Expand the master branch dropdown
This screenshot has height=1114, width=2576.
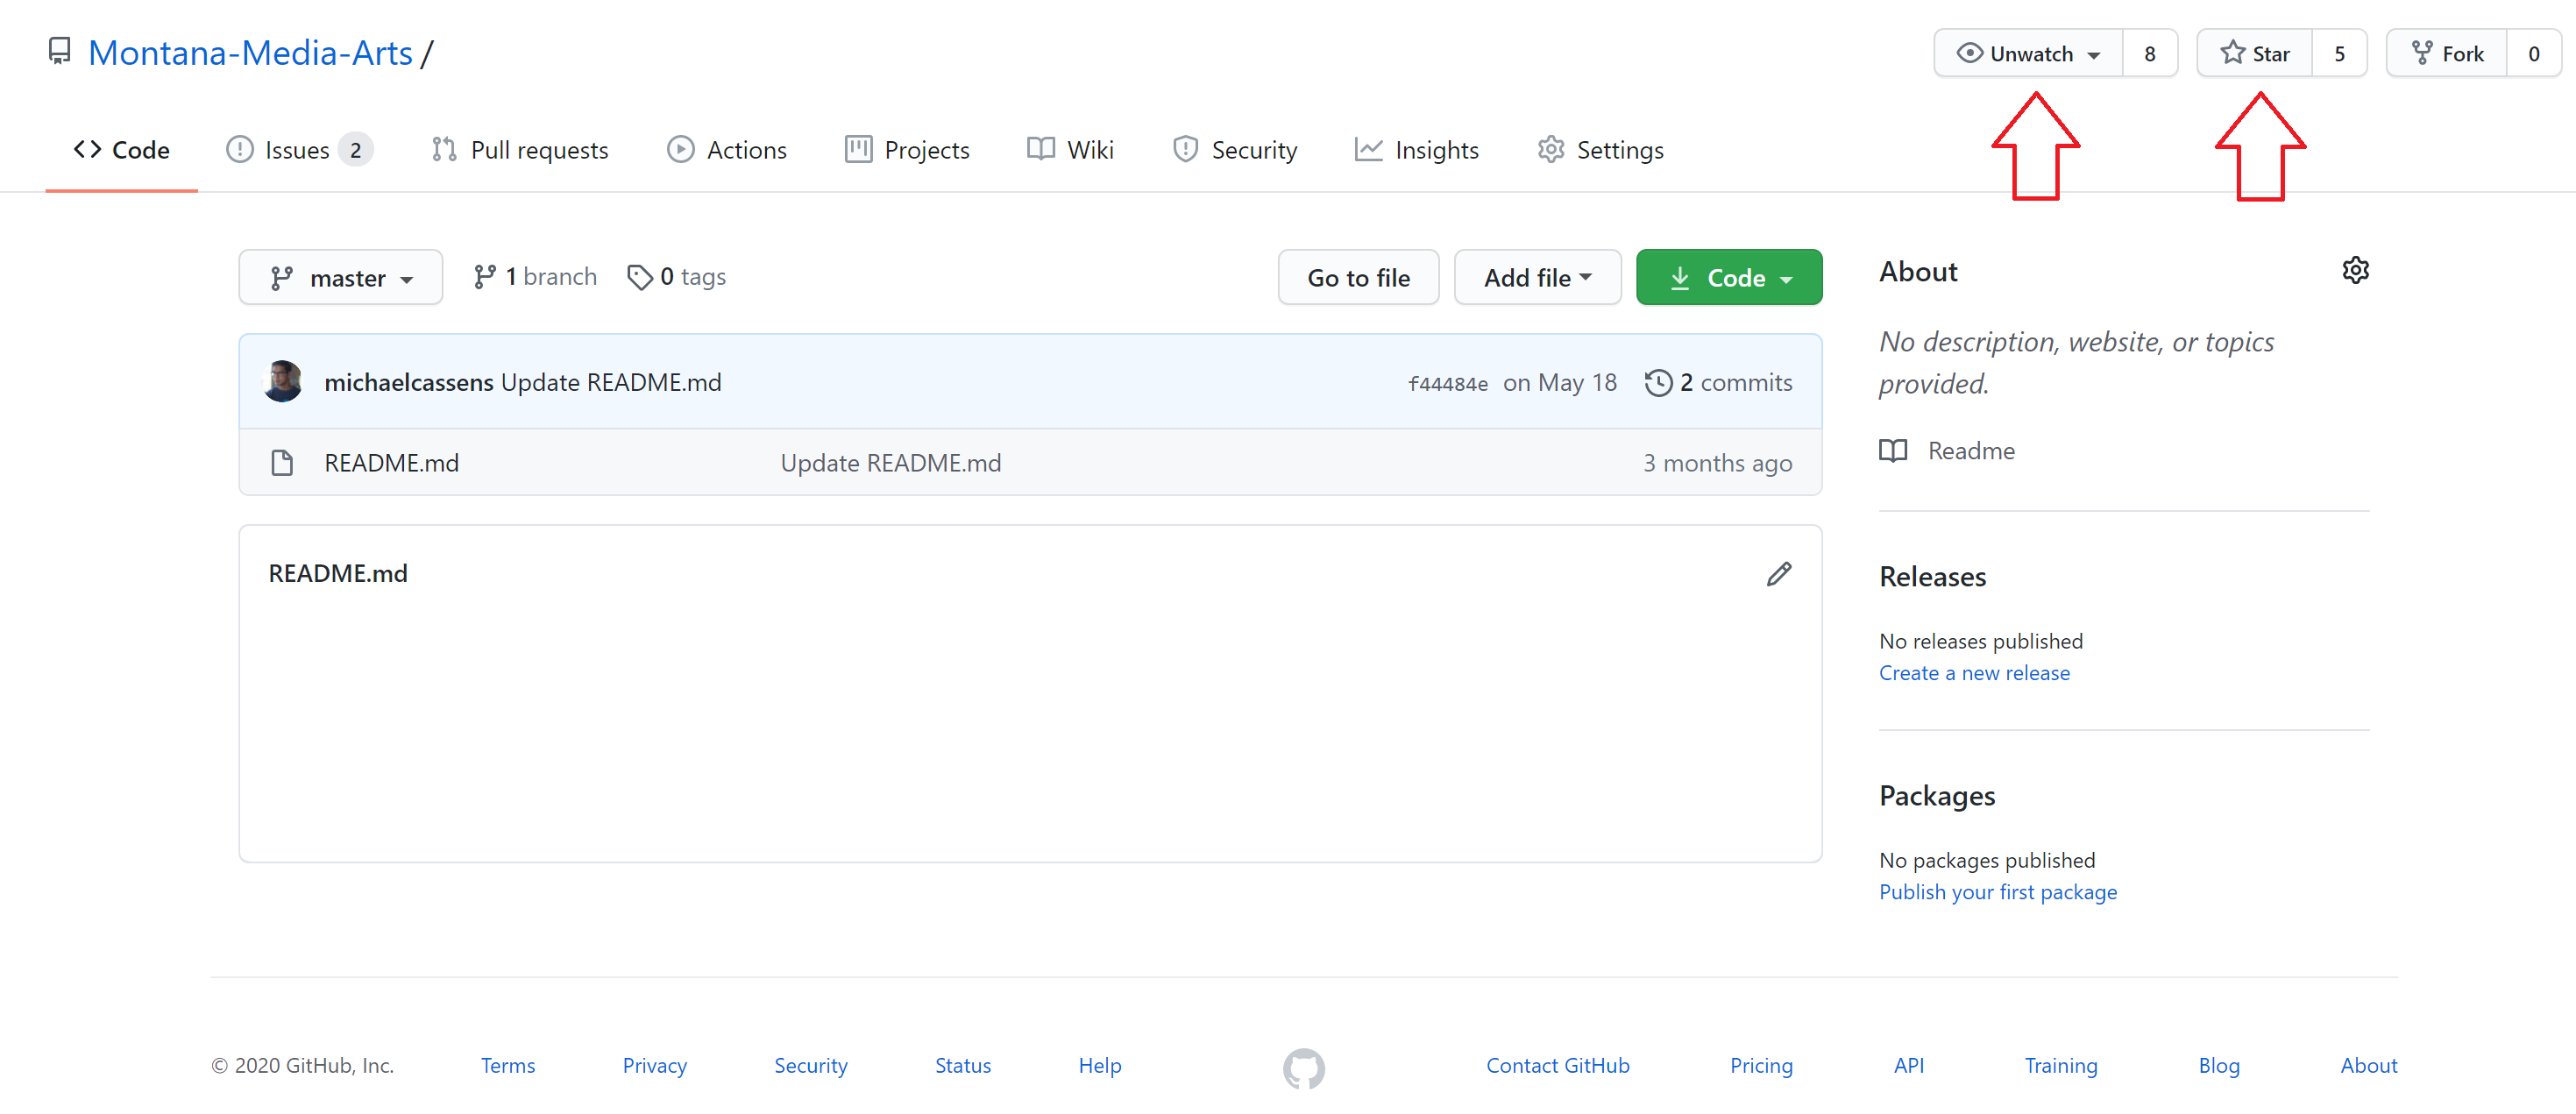pyautogui.click(x=342, y=276)
